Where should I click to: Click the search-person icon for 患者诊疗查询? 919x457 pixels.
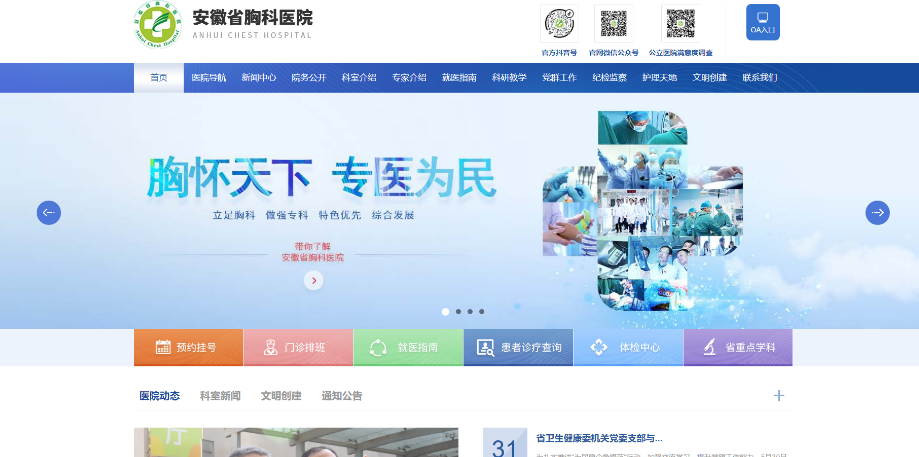point(485,347)
